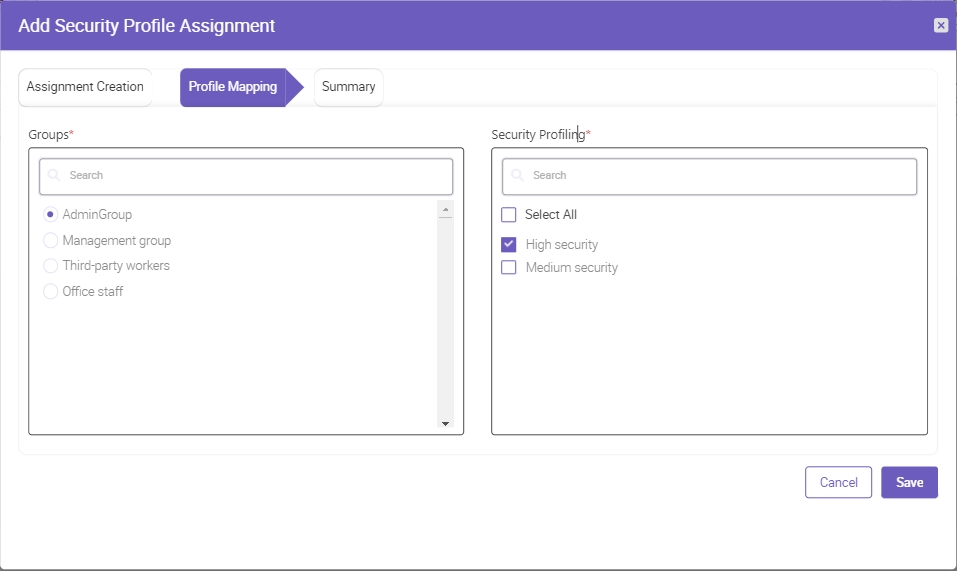Click the "Medium security" label text

point(572,268)
